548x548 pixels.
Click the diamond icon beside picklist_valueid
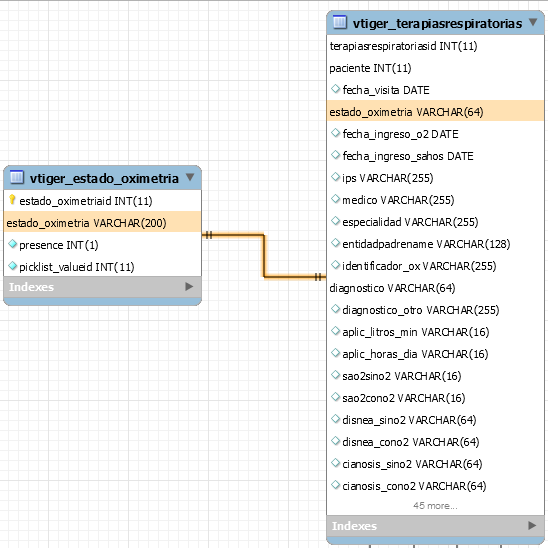(x=13, y=266)
